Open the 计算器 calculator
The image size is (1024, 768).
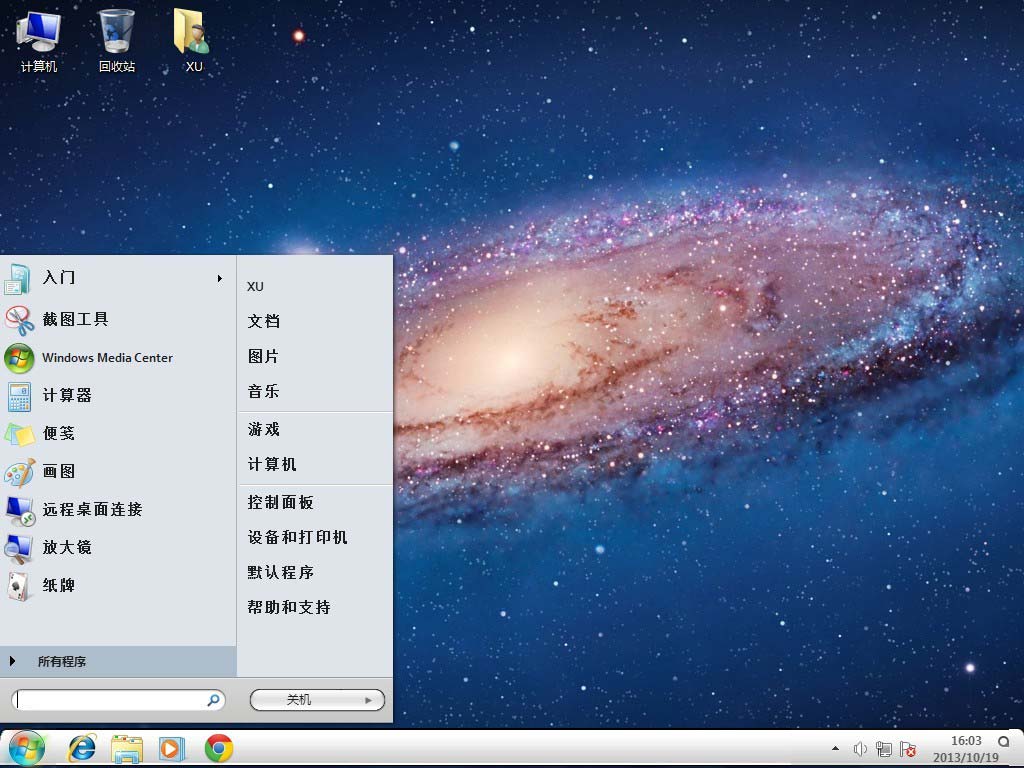(x=67, y=396)
